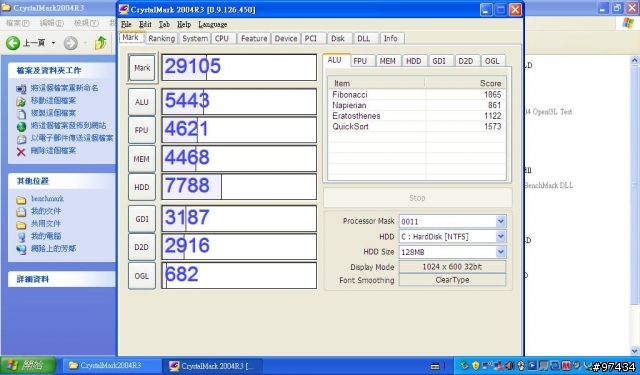
Task: Run the FPU benchmark button
Action: 142,130
